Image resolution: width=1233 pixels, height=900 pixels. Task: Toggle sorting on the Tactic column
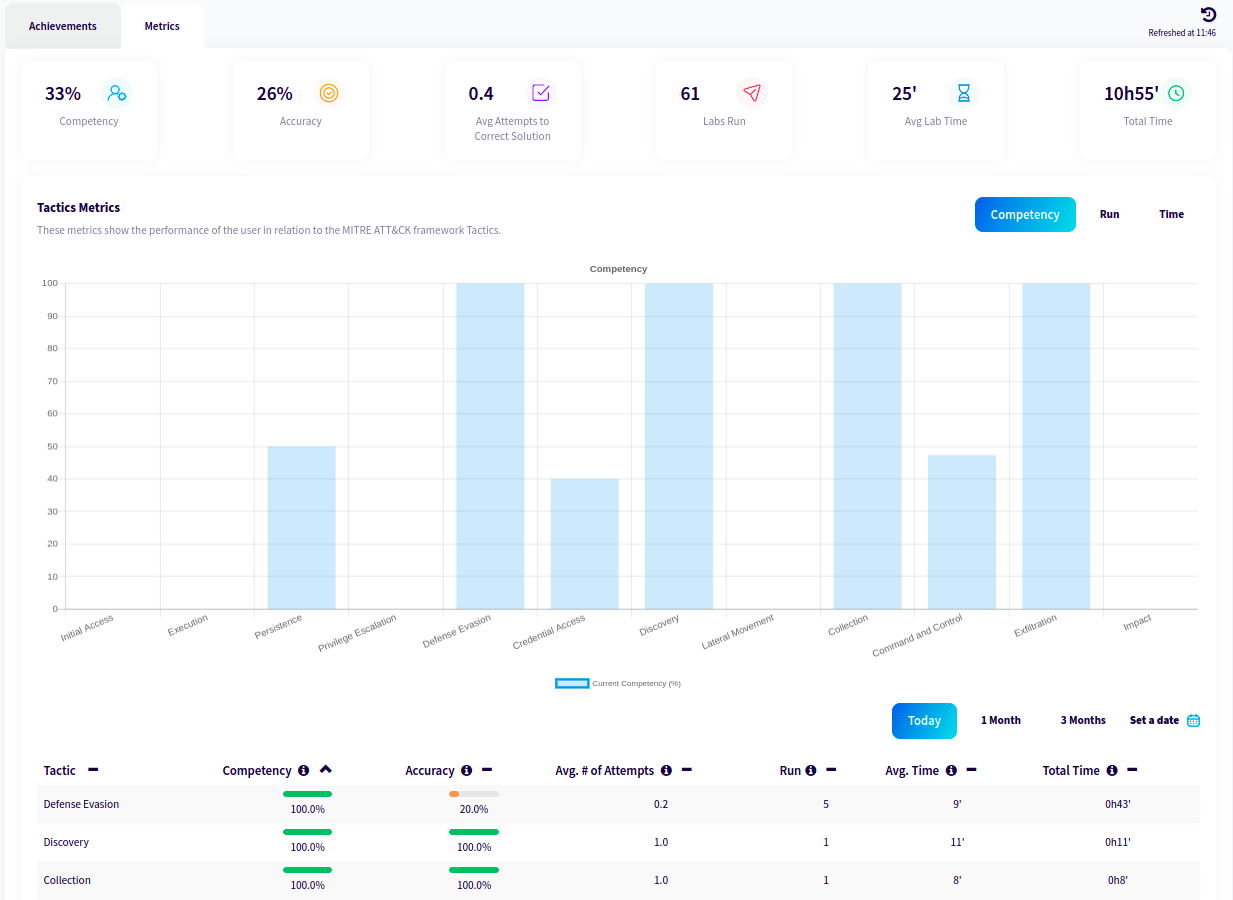pyautogui.click(x=93, y=770)
